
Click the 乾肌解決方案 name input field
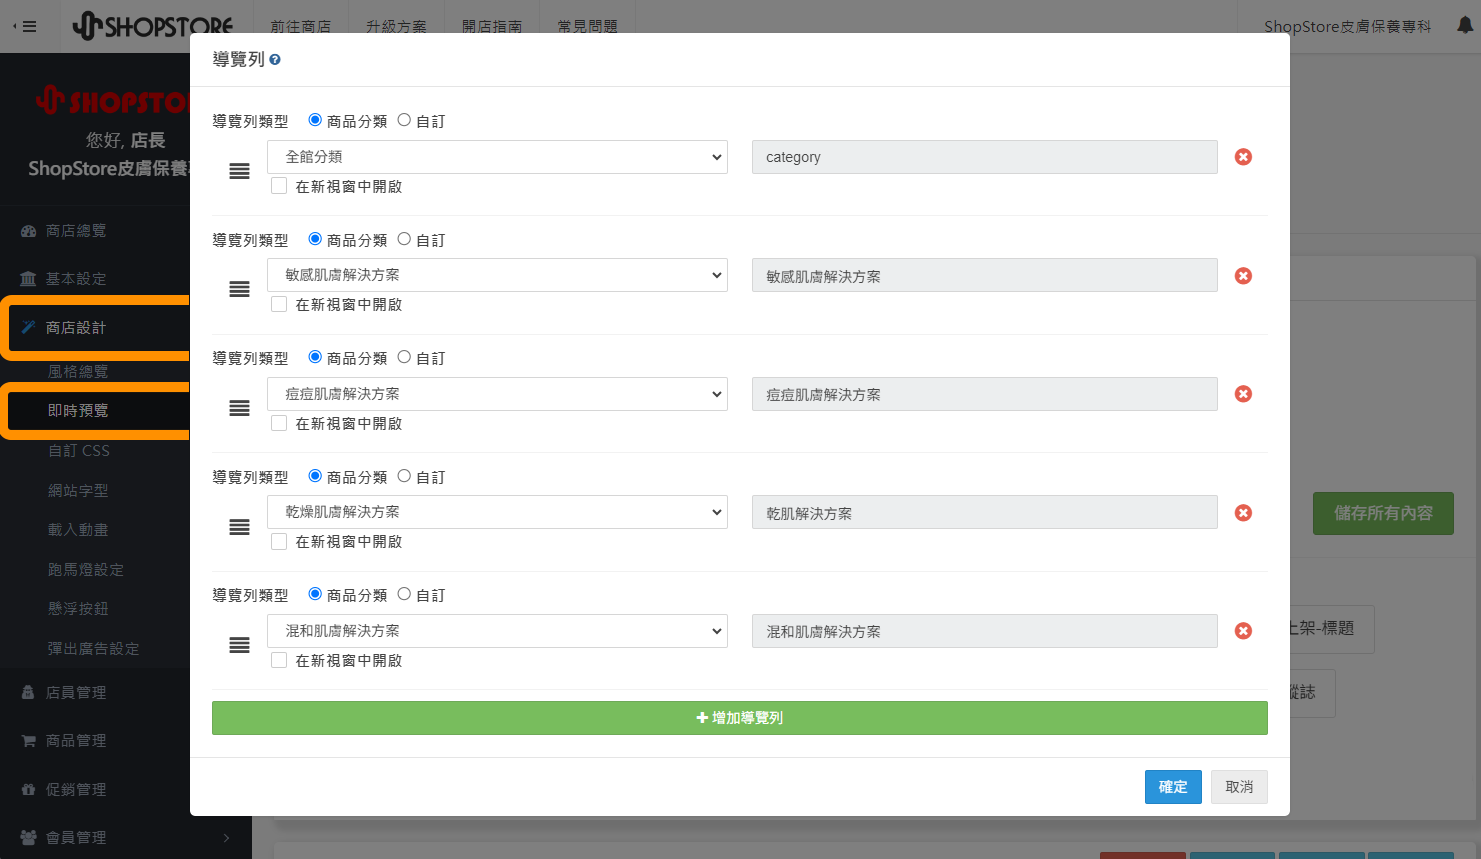(985, 512)
